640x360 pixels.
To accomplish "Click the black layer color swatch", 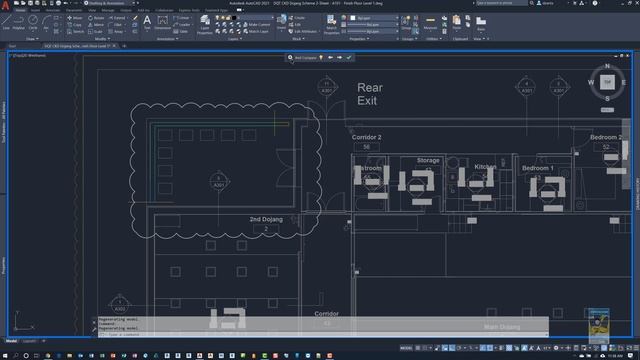I will coord(234,18).
